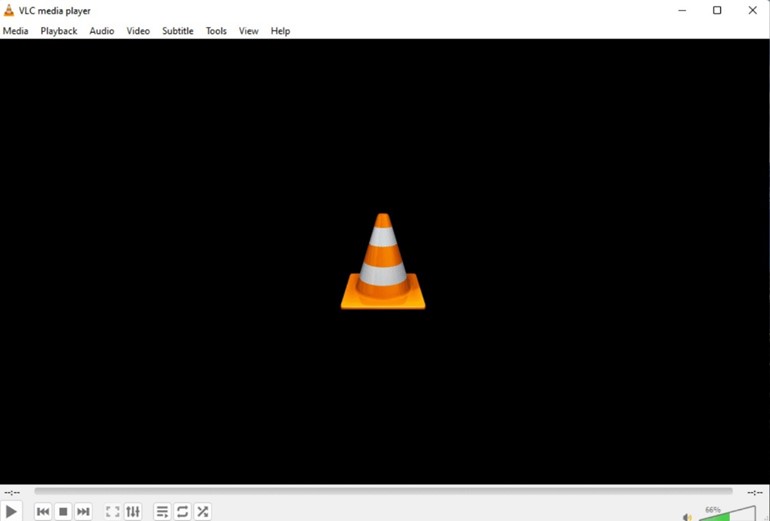Image resolution: width=770 pixels, height=521 pixels.
Task: Open the Subtitle menu
Action: coord(178,31)
